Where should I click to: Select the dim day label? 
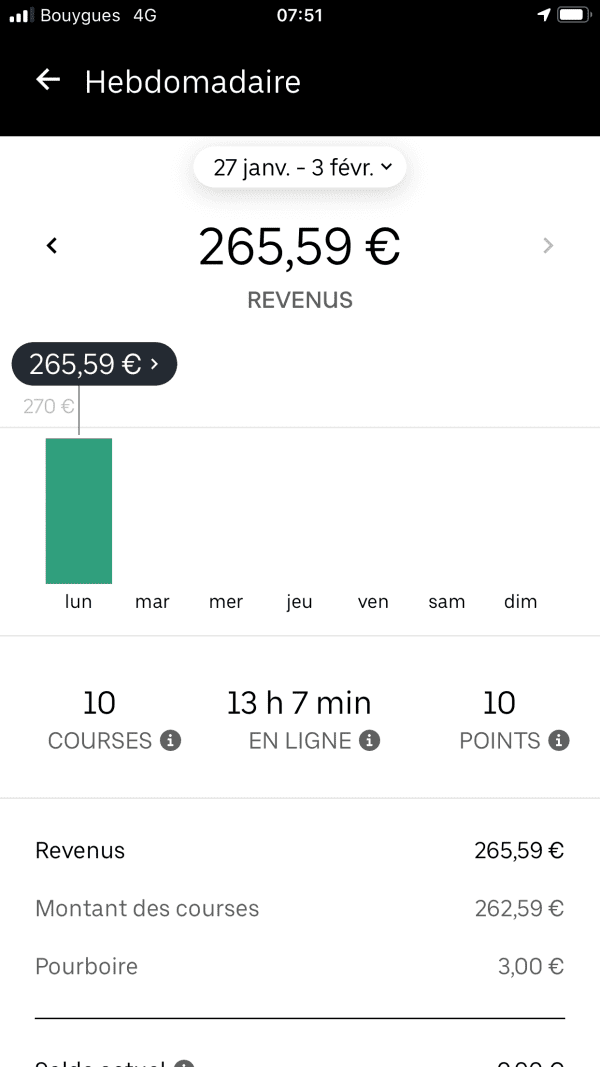point(520,602)
